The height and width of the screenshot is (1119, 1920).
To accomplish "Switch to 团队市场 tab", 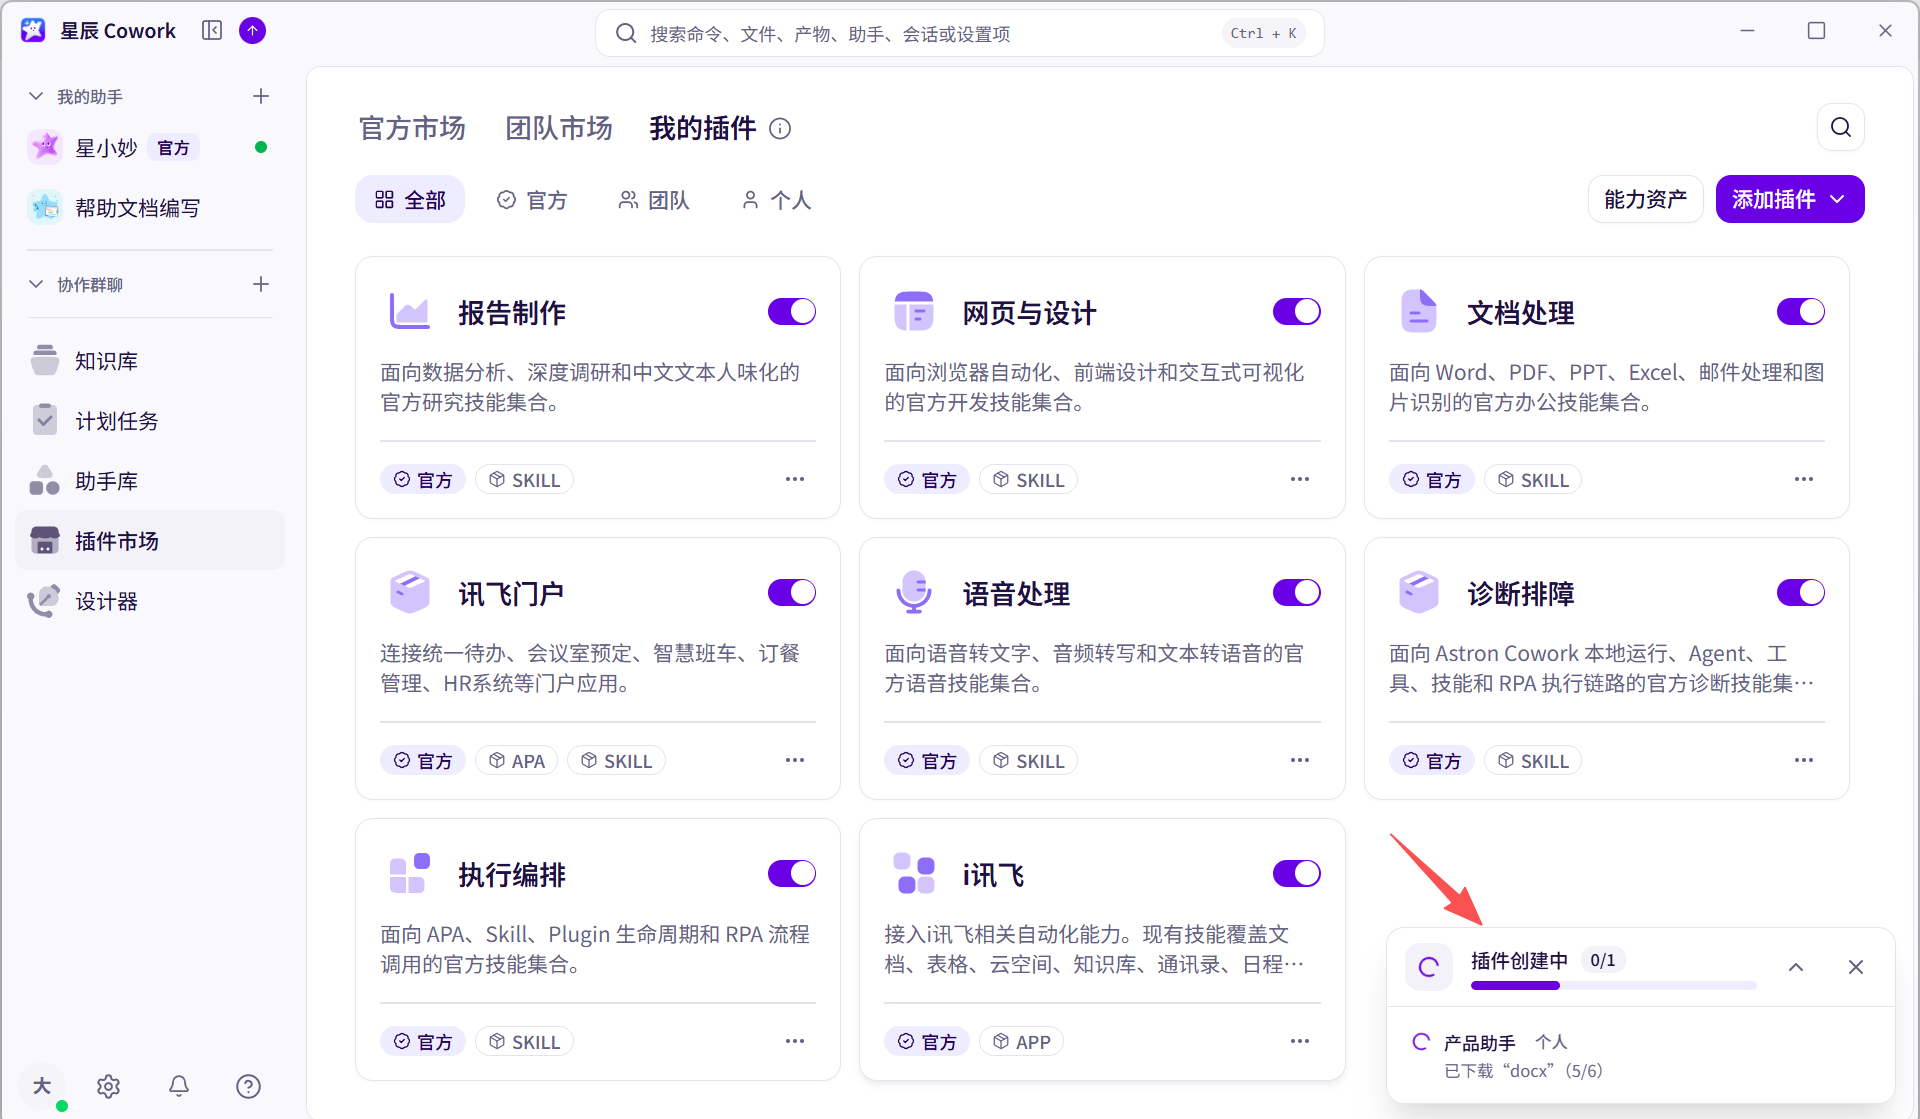I will coord(558,128).
